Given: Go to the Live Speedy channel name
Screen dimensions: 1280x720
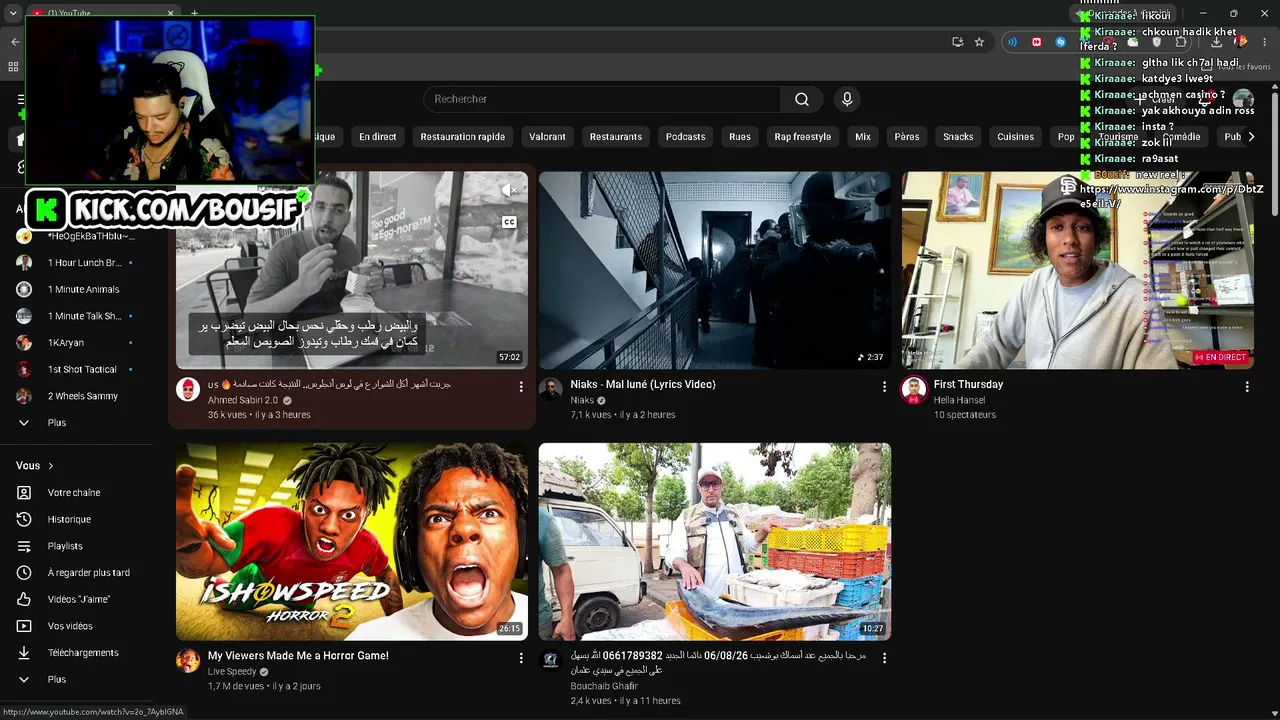Looking at the screenshot, I should click(232, 672).
